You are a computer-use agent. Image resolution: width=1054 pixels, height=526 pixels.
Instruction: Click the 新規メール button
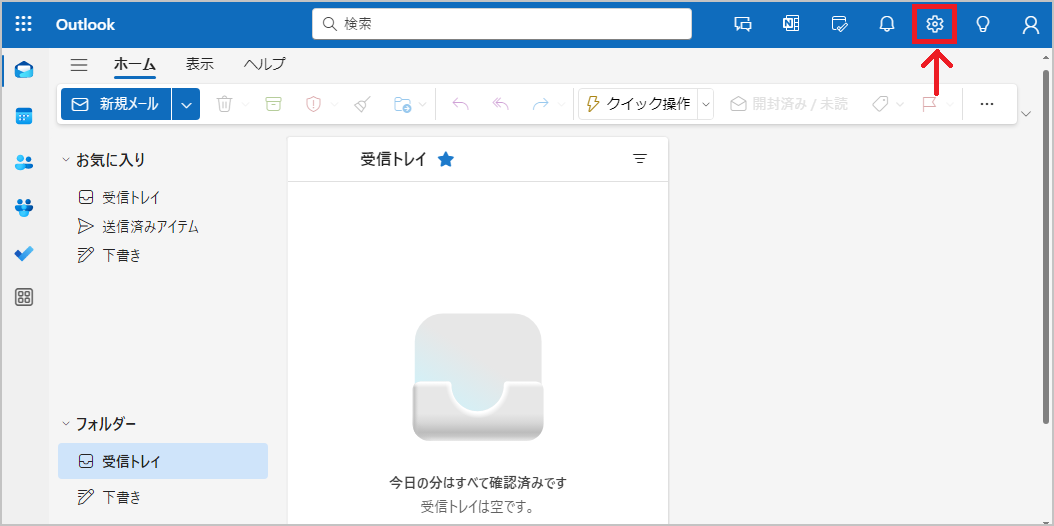(116, 104)
